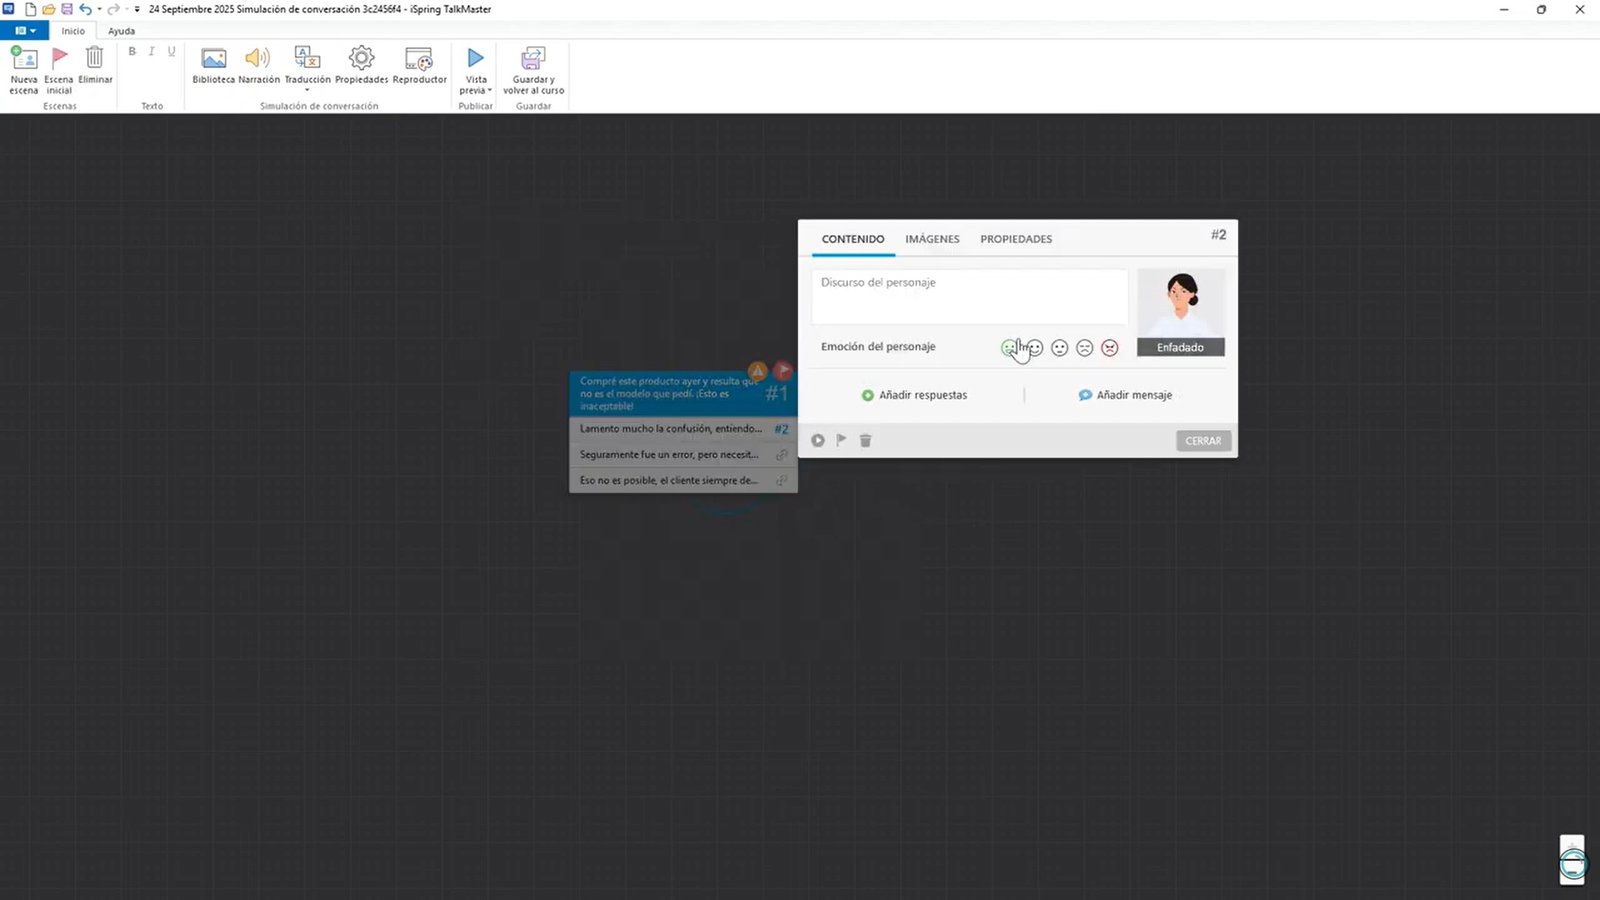Open simulation Propiedades gear
The width and height of the screenshot is (1600, 900).
pyautogui.click(x=361, y=65)
